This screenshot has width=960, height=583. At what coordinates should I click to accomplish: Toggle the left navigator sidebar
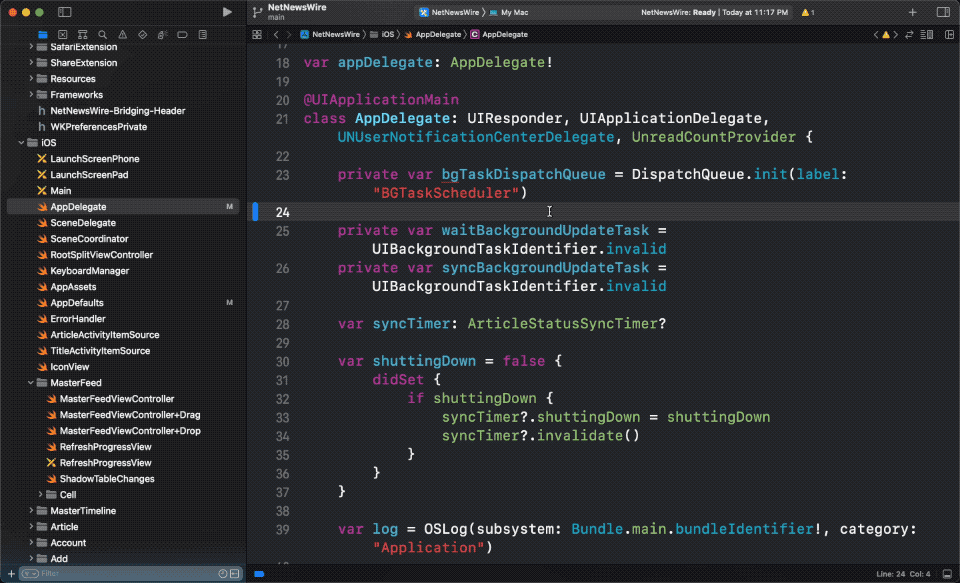click(64, 12)
